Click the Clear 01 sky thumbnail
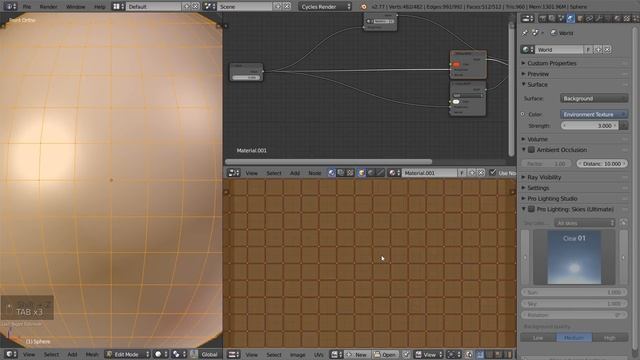Image resolution: width=640 pixels, height=360 pixels. coord(574,258)
